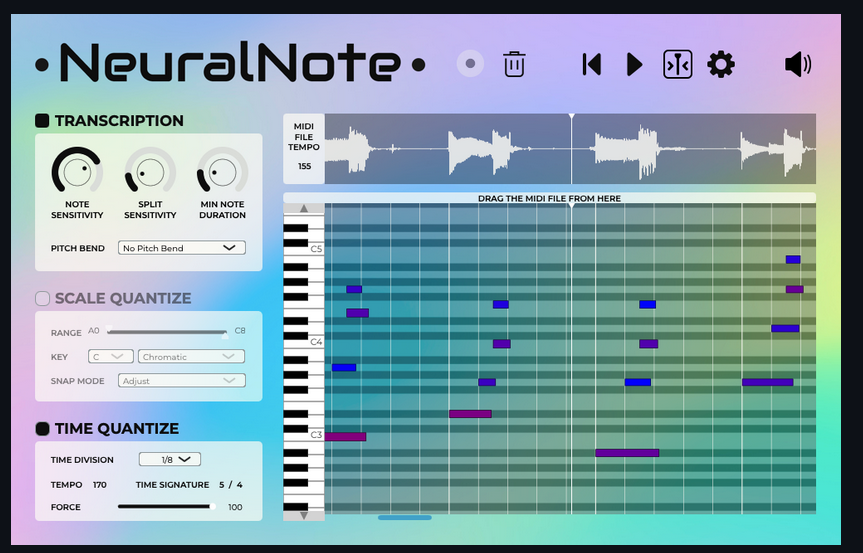Screen dimensions: 863x553
Task: Click the Tempo value 170
Action: 100,485
